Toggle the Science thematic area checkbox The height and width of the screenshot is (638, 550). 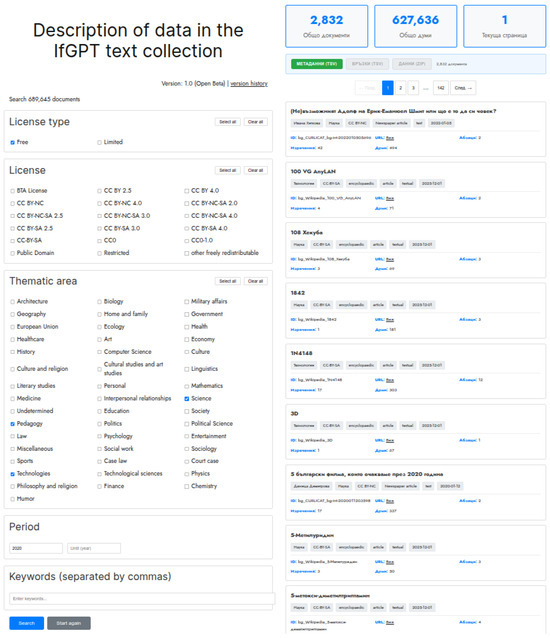coord(187,399)
